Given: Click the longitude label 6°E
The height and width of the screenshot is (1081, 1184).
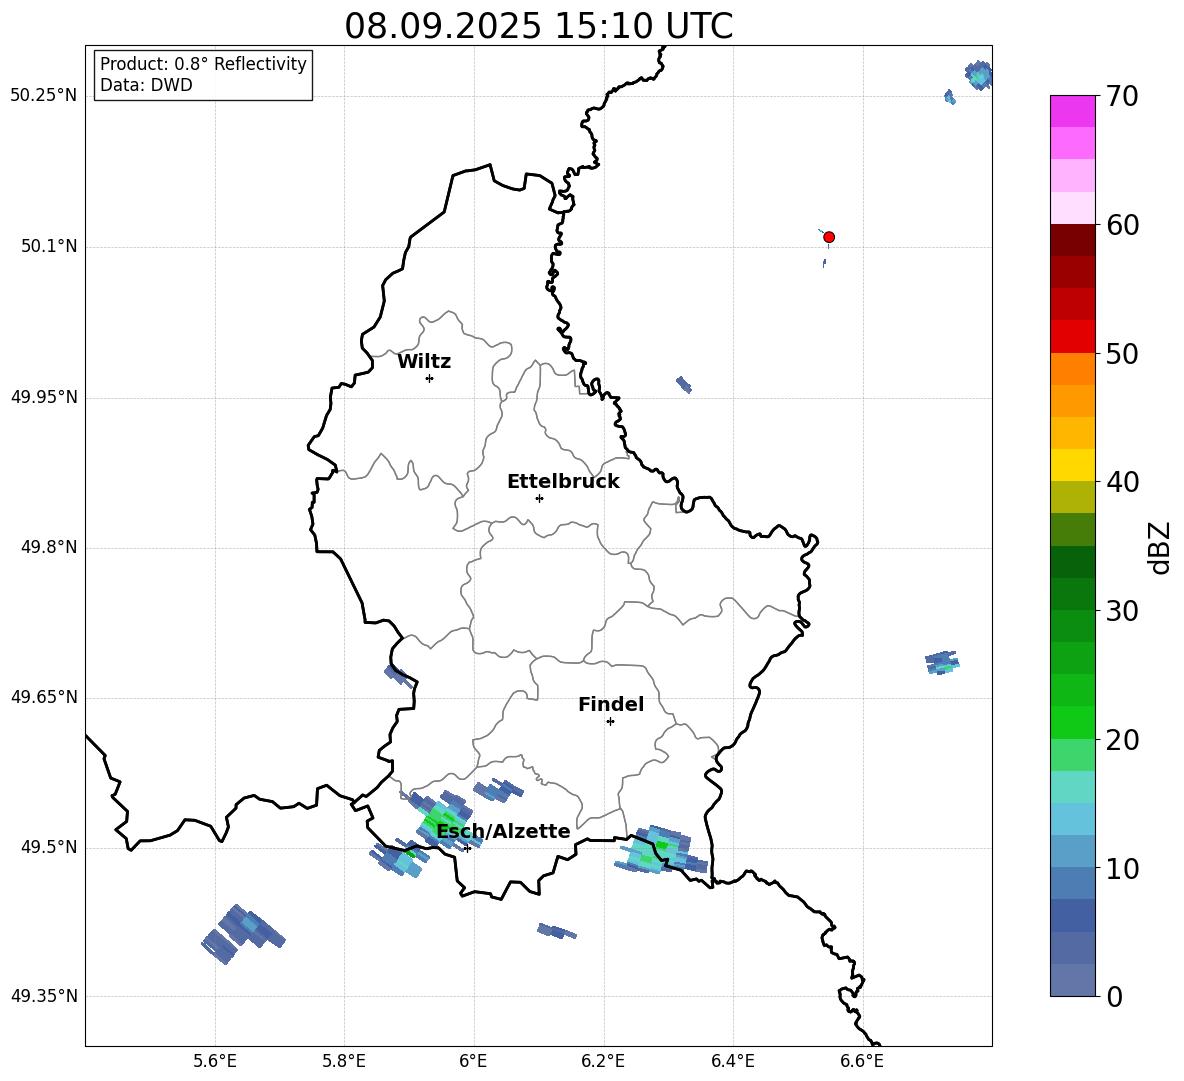Looking at the screenshot, I should point(473,1062).
